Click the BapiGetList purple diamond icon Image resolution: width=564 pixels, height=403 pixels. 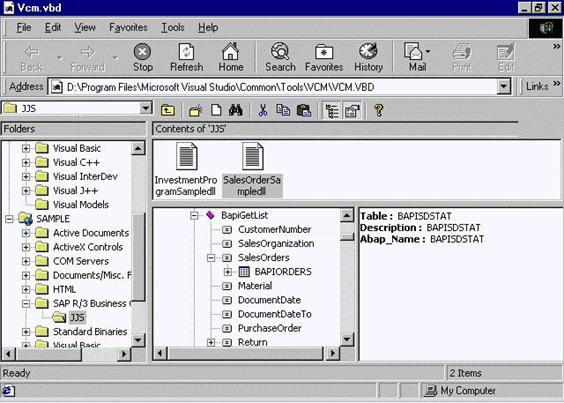coord(210,215)
